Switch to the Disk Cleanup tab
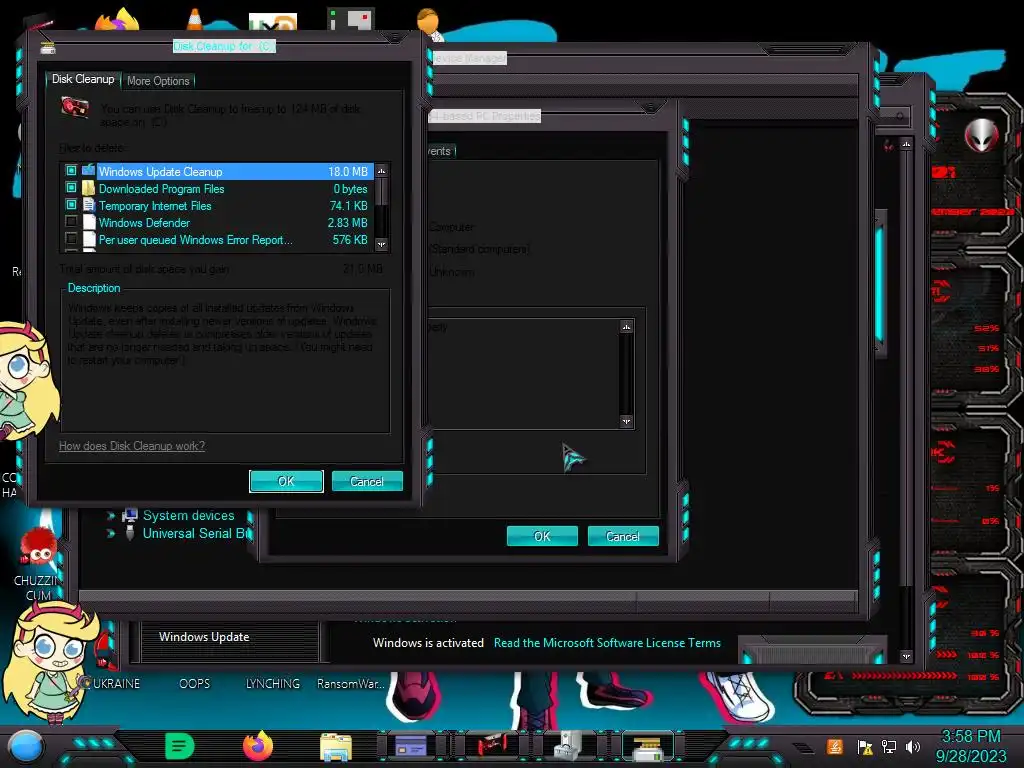This screenshot has width=1024, height=768. tap(83, 79)
